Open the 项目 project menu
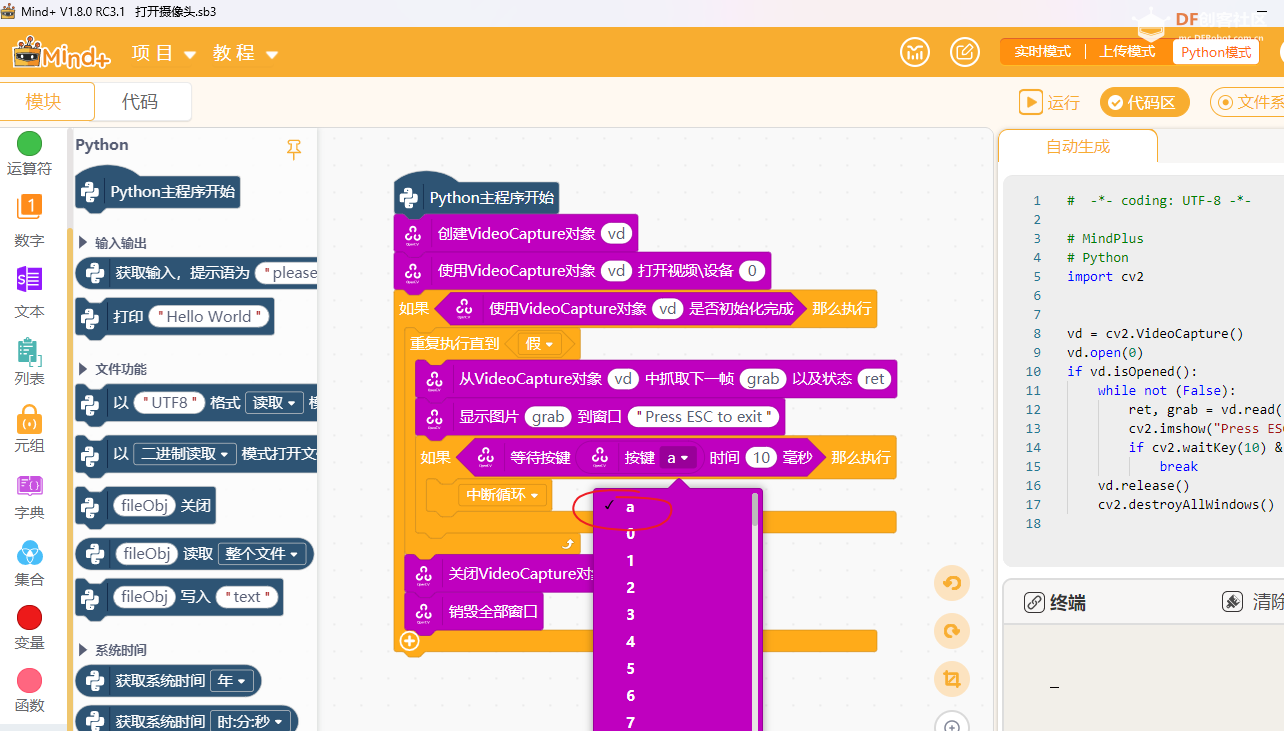Image resolution: width=1284 pixels, height=731 pixels. [x=164, y=53]
